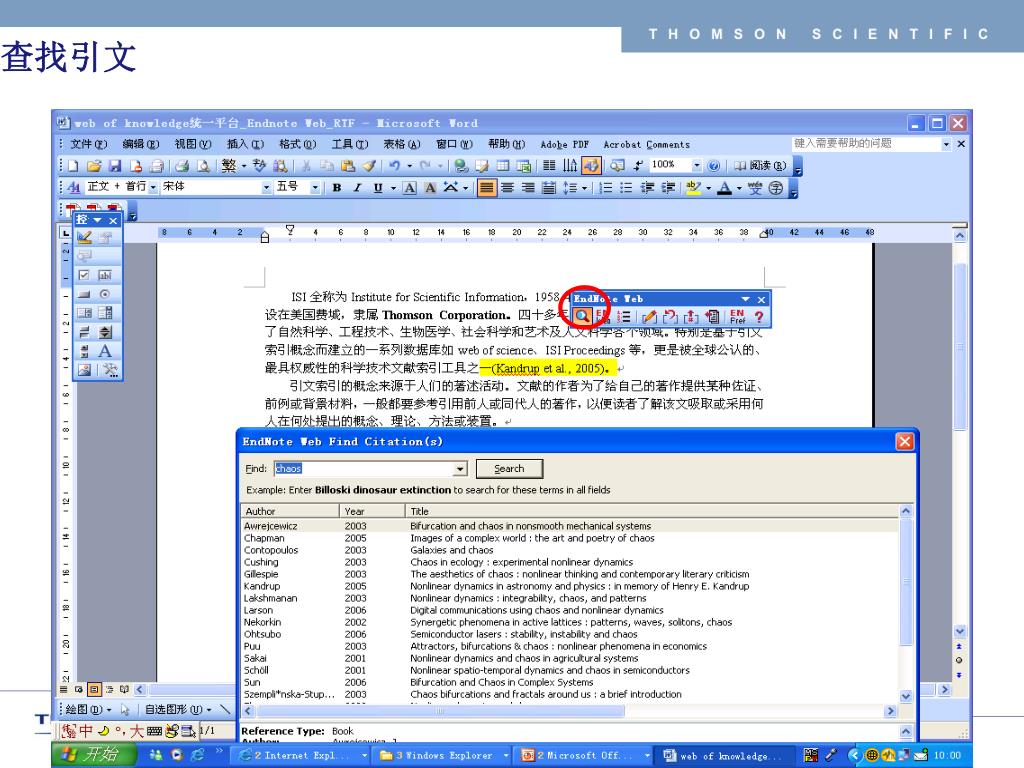
Task: Toggle right paragraph alignment
Action: 528,188
